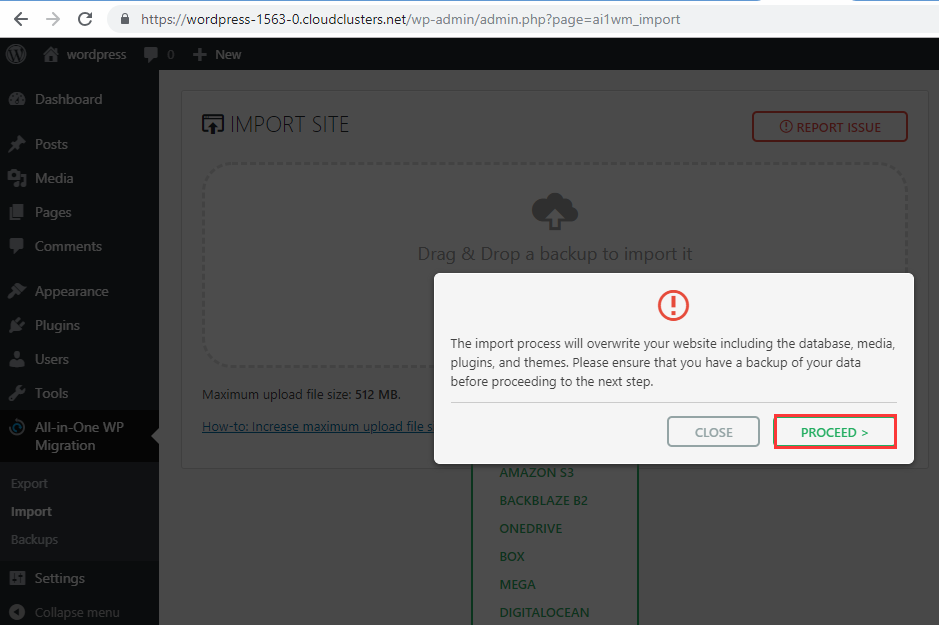
Task: Click the drag and drop backup area
Action: 555,265
